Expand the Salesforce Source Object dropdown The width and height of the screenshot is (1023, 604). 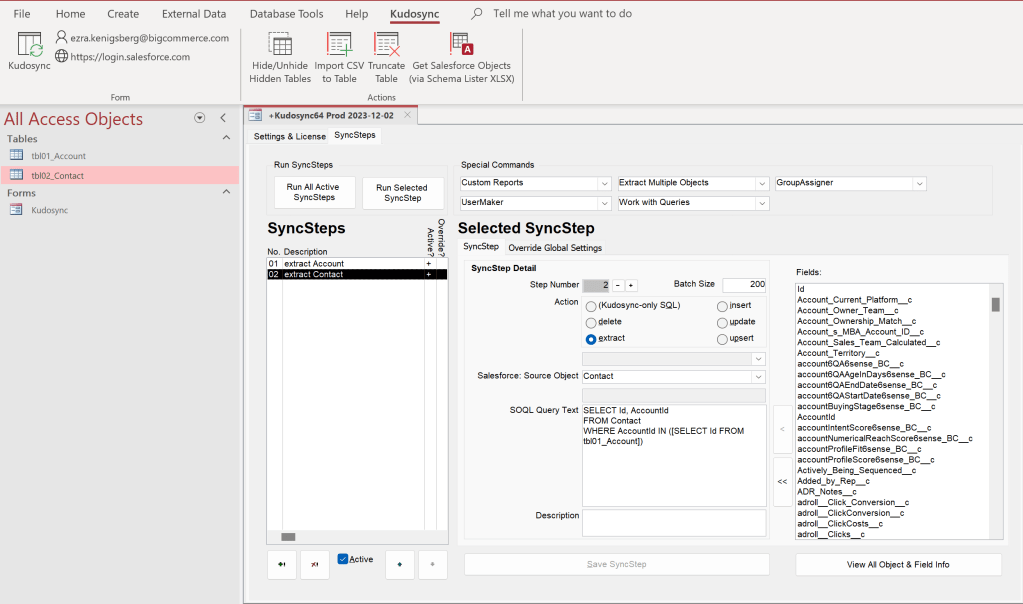(758, 377)
